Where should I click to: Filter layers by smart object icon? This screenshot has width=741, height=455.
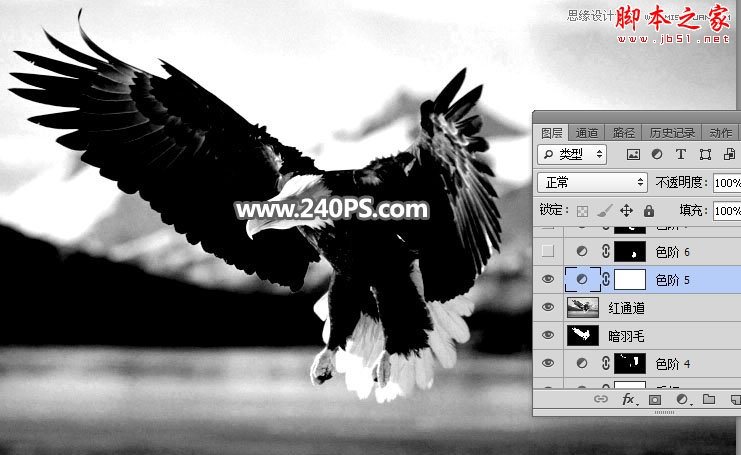[729, 155]
